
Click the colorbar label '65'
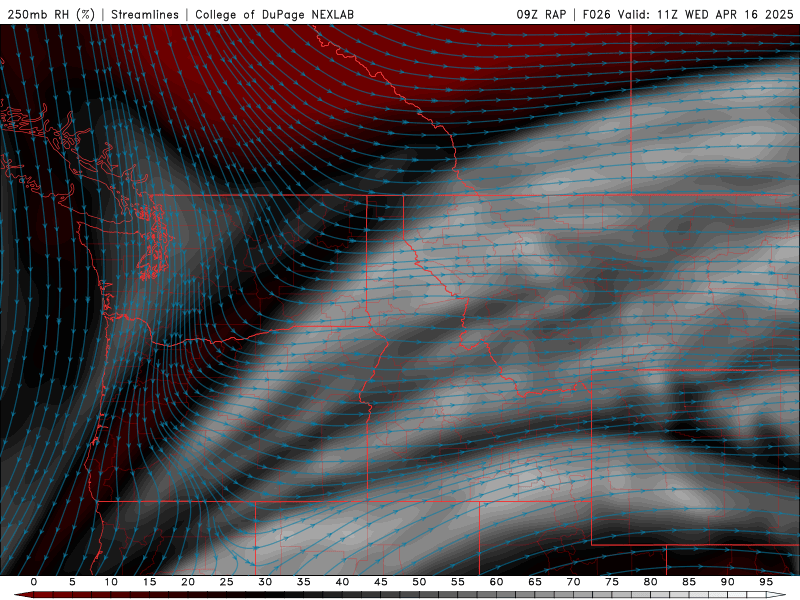(535, 582)
